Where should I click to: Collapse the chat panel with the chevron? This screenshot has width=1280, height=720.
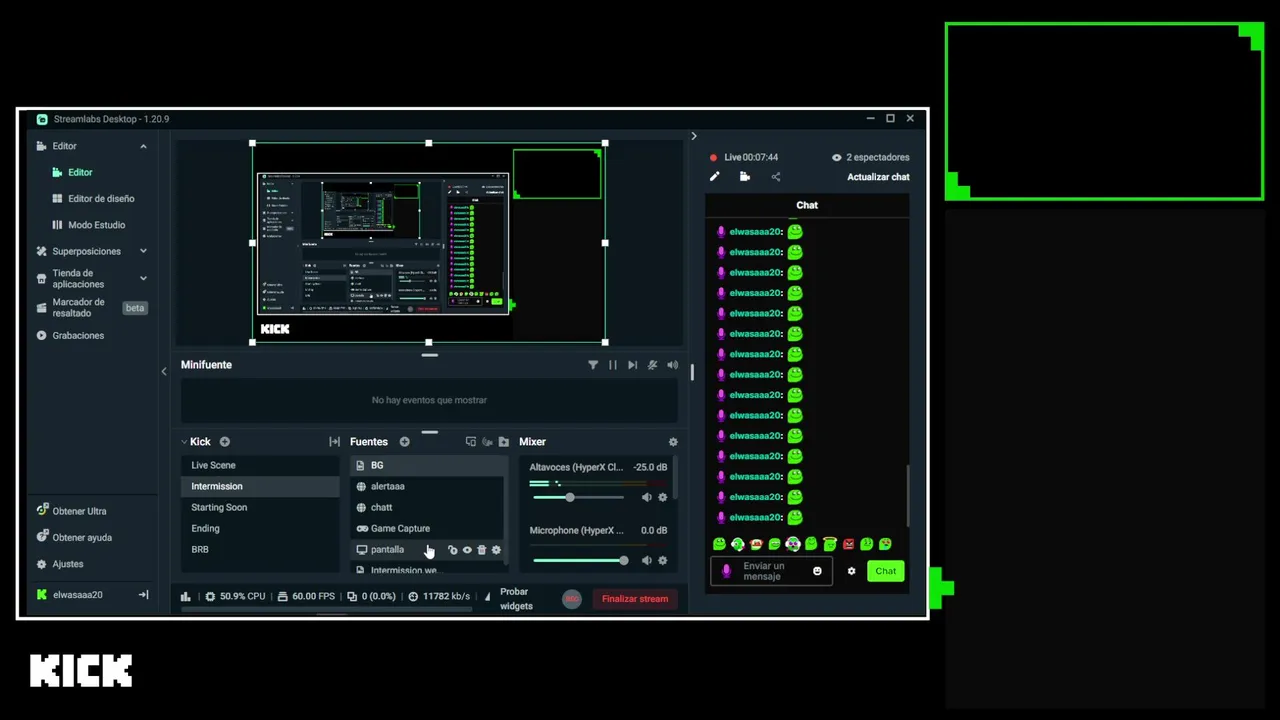tap(694, 136)
